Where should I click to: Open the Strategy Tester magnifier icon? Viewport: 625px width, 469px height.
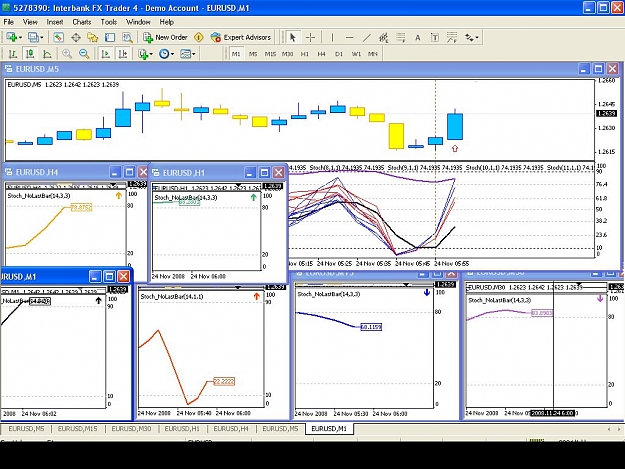(127, 37)
